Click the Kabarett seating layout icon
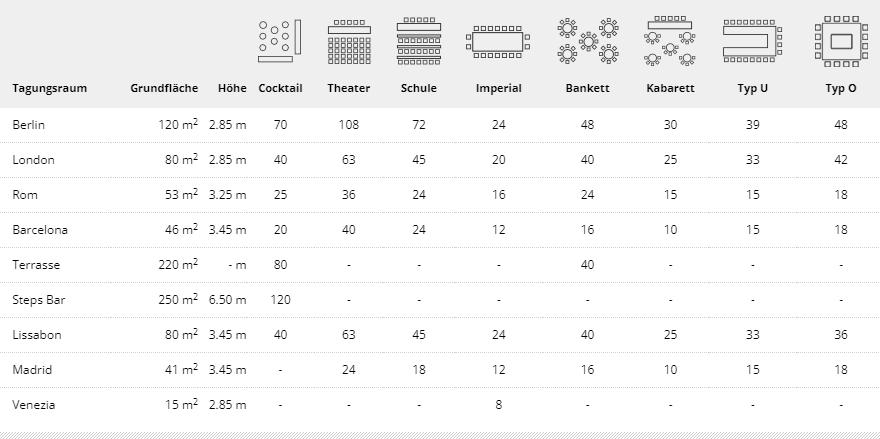The height and width of the screenshot is (439, 880). pos(670,41)
